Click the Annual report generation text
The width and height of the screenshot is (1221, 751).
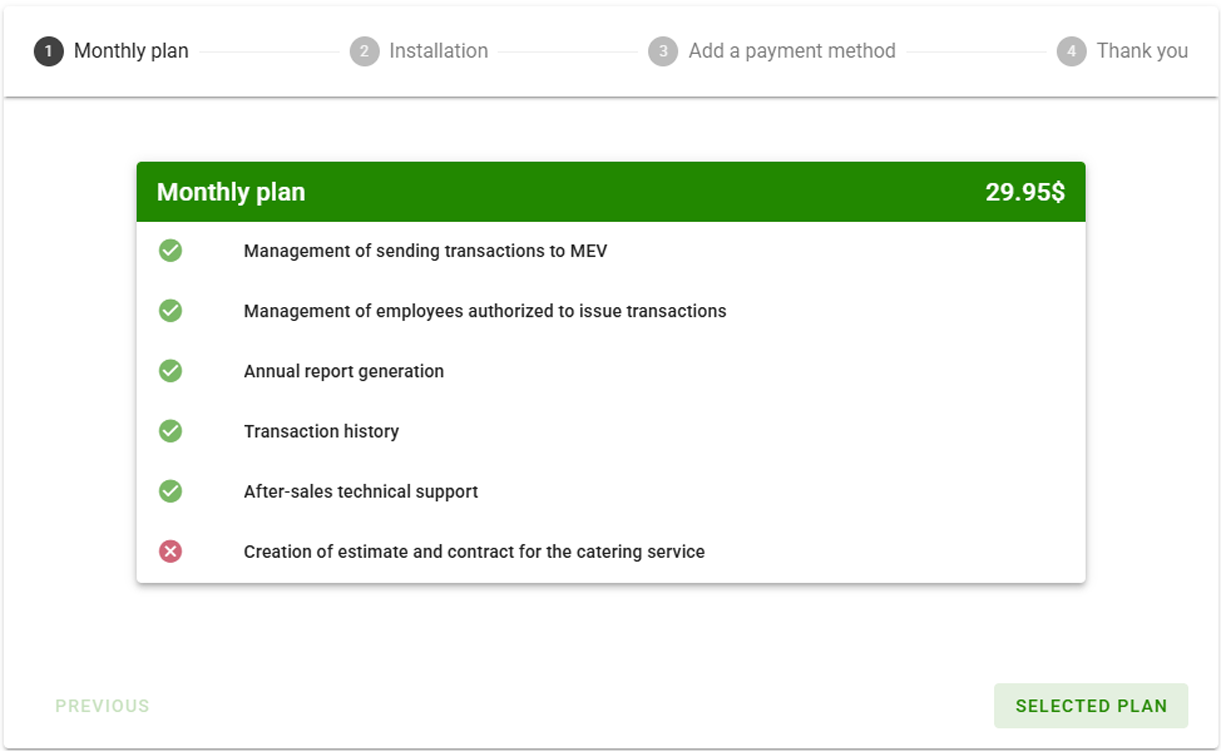[343, 371]
